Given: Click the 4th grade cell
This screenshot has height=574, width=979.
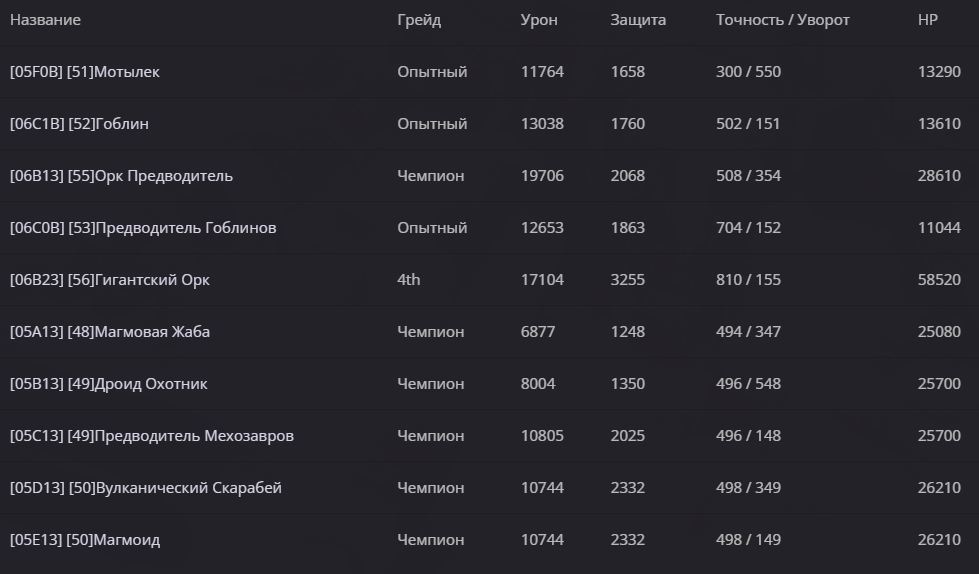Looking at the screenshot, I should 408,280.
